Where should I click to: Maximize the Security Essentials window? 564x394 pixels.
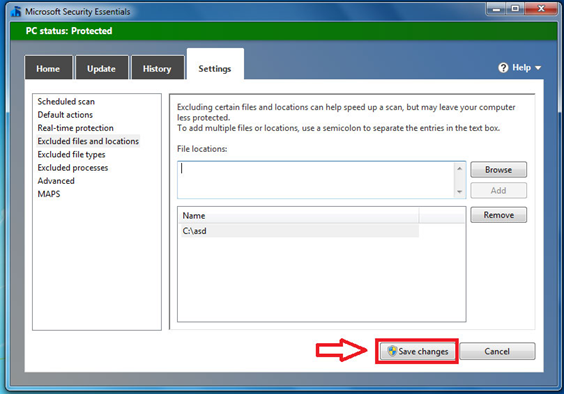tap(515, 9)
